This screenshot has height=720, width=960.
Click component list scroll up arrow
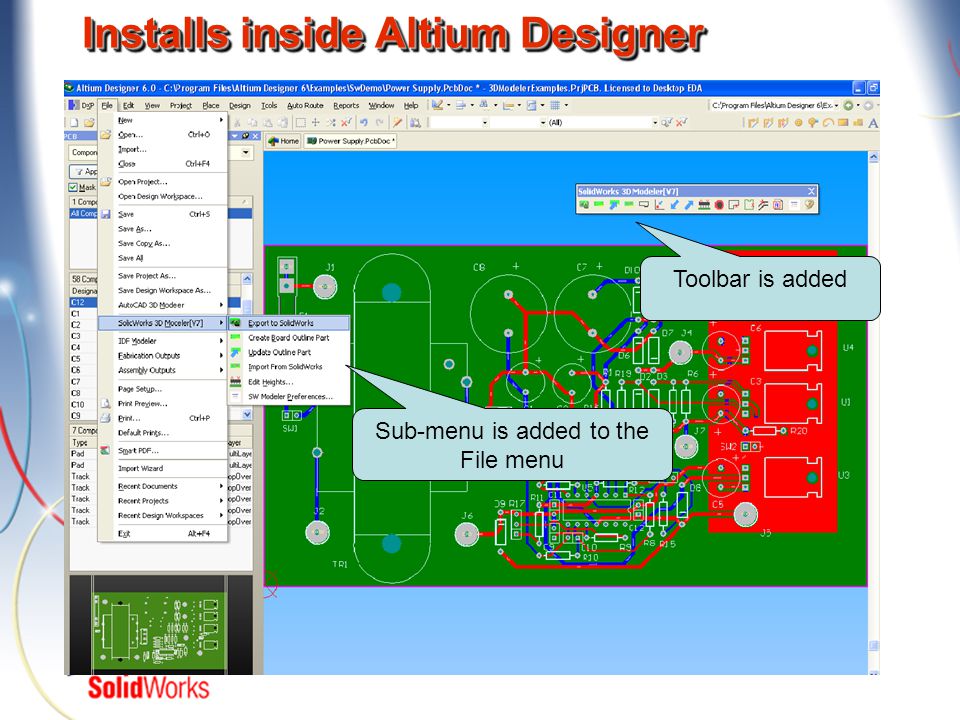247,279
